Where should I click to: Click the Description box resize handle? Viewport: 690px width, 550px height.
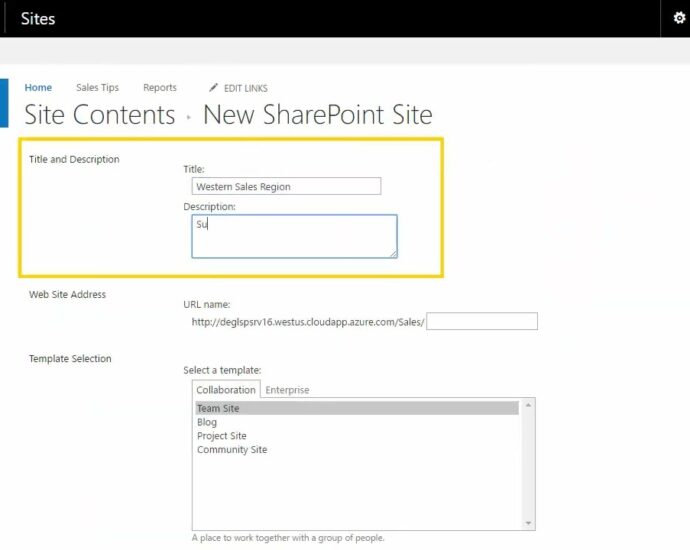(392, 253)
